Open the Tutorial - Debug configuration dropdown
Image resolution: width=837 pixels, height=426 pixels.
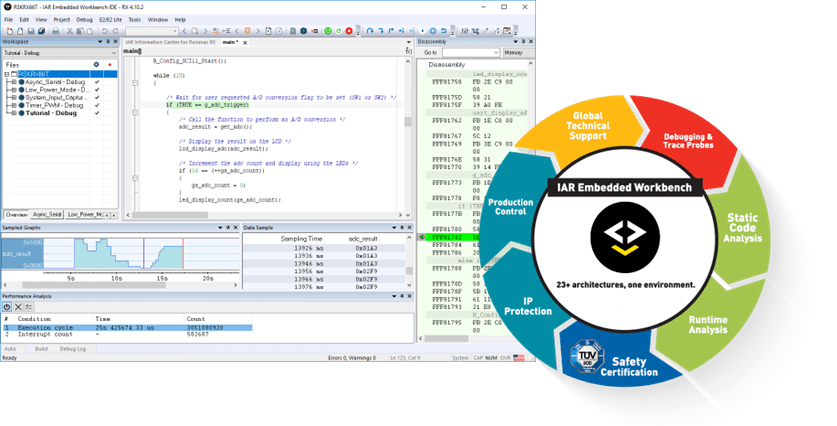tap(114, 53)
